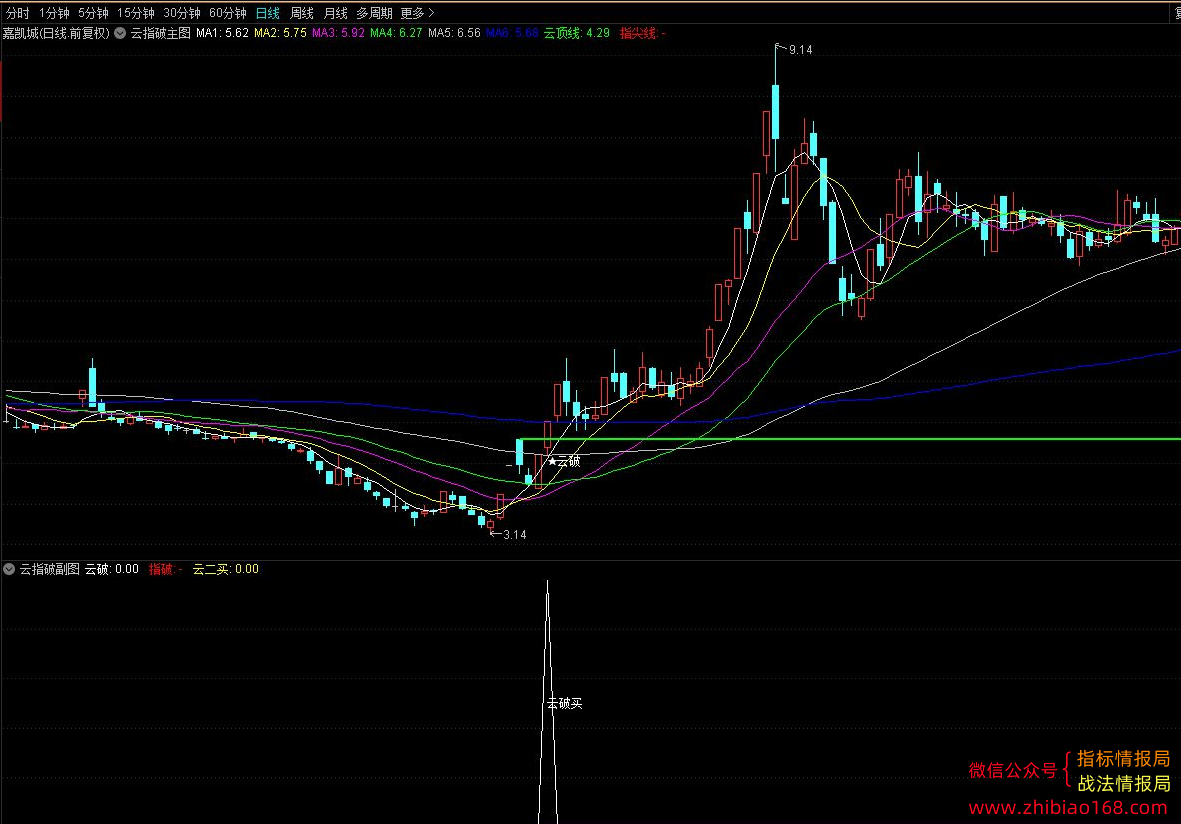Click the 云顶线: 4.29 value label
1181x824 pixels.
tap(577, 33)
